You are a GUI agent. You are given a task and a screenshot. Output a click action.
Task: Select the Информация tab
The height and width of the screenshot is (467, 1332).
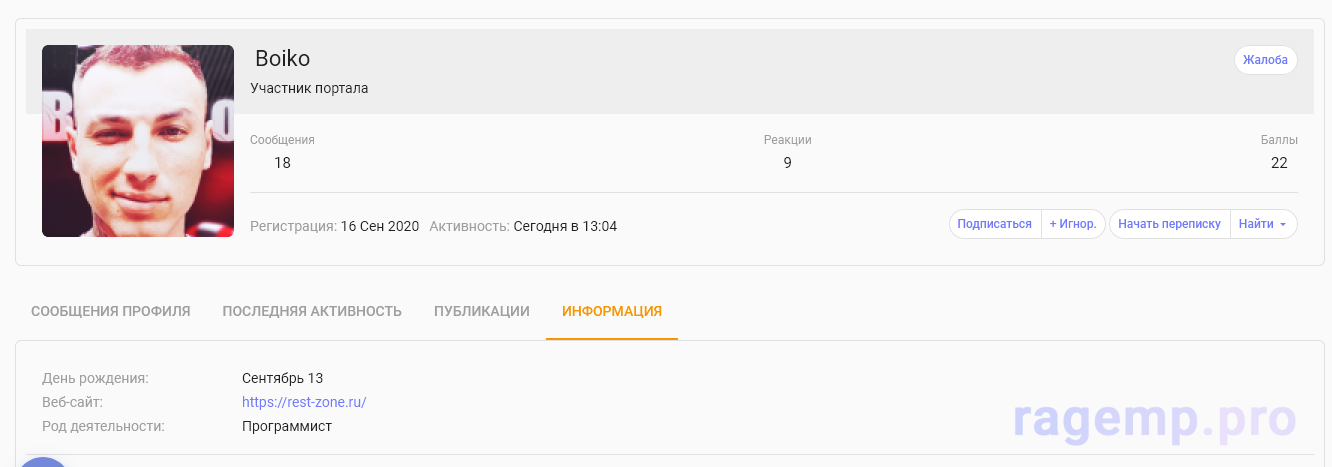(x=612, y=311)
